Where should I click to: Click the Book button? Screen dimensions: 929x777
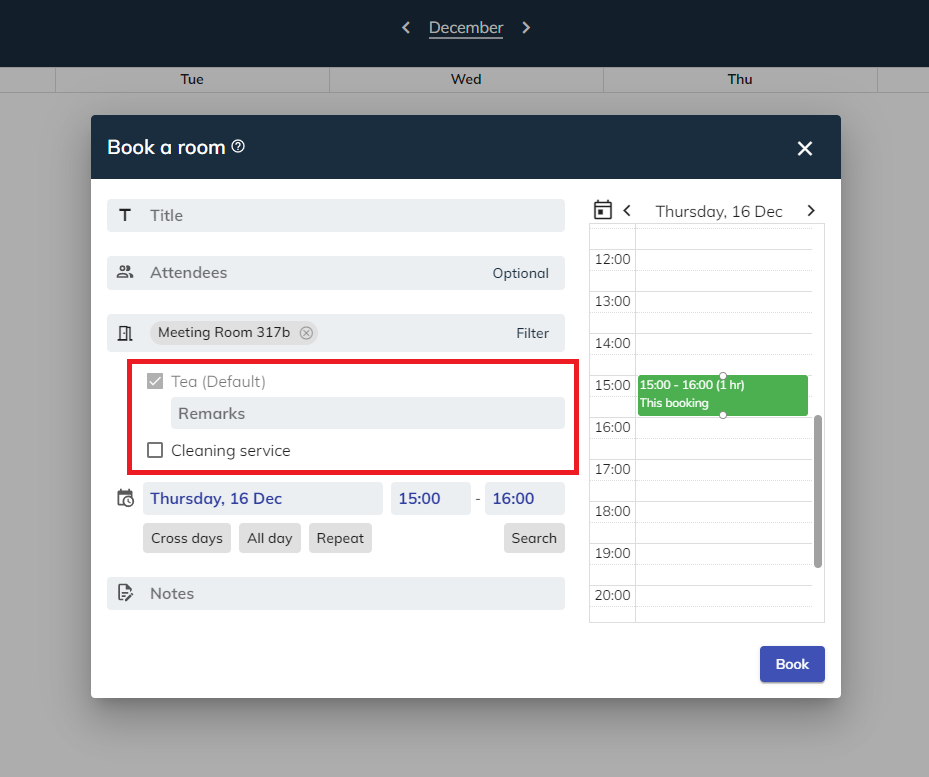click(792, 664)
